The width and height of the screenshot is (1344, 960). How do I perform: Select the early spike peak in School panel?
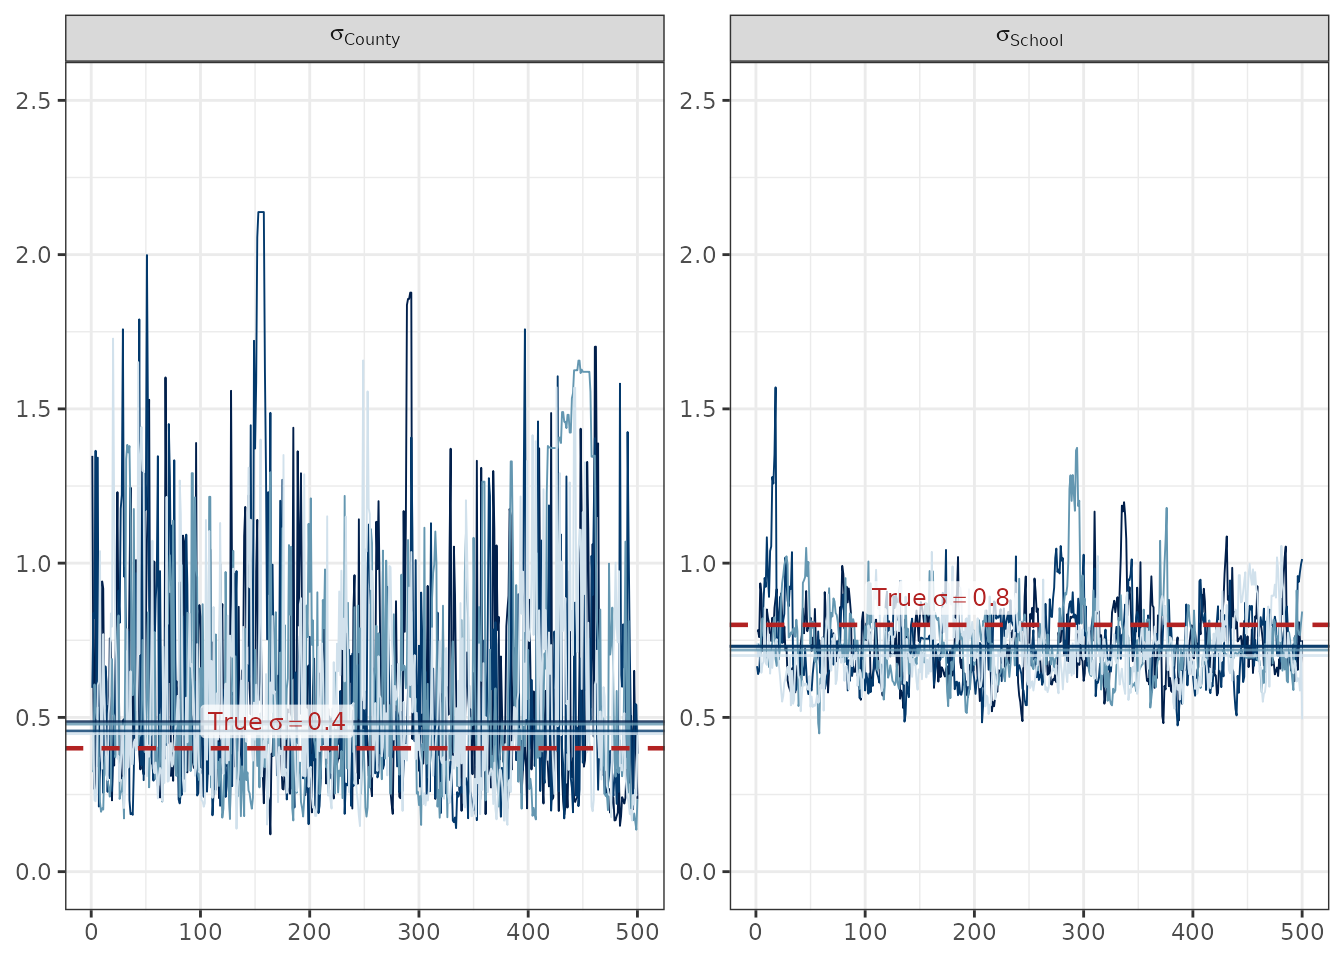coord(775,388)
